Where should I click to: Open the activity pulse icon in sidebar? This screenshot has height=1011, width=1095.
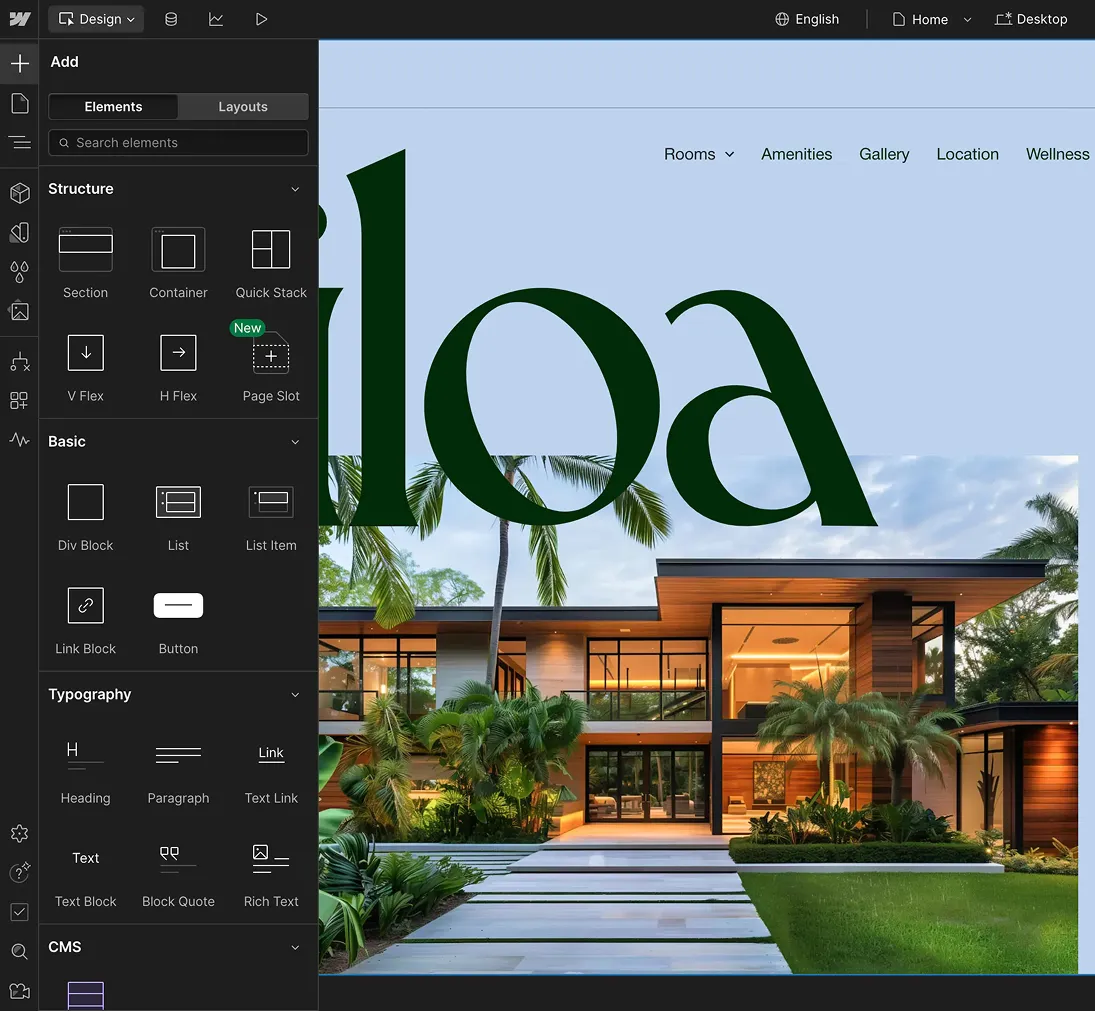(20, 439)
